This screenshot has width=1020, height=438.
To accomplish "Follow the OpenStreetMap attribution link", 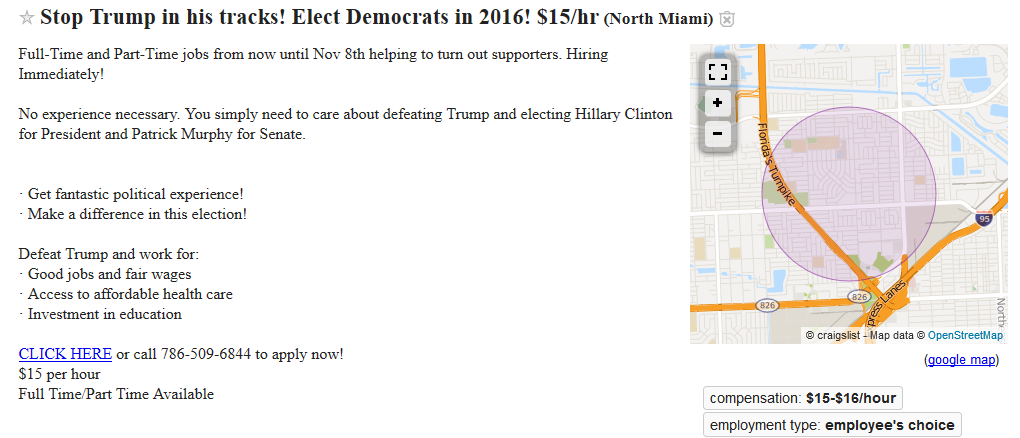I will click(965, 336).
